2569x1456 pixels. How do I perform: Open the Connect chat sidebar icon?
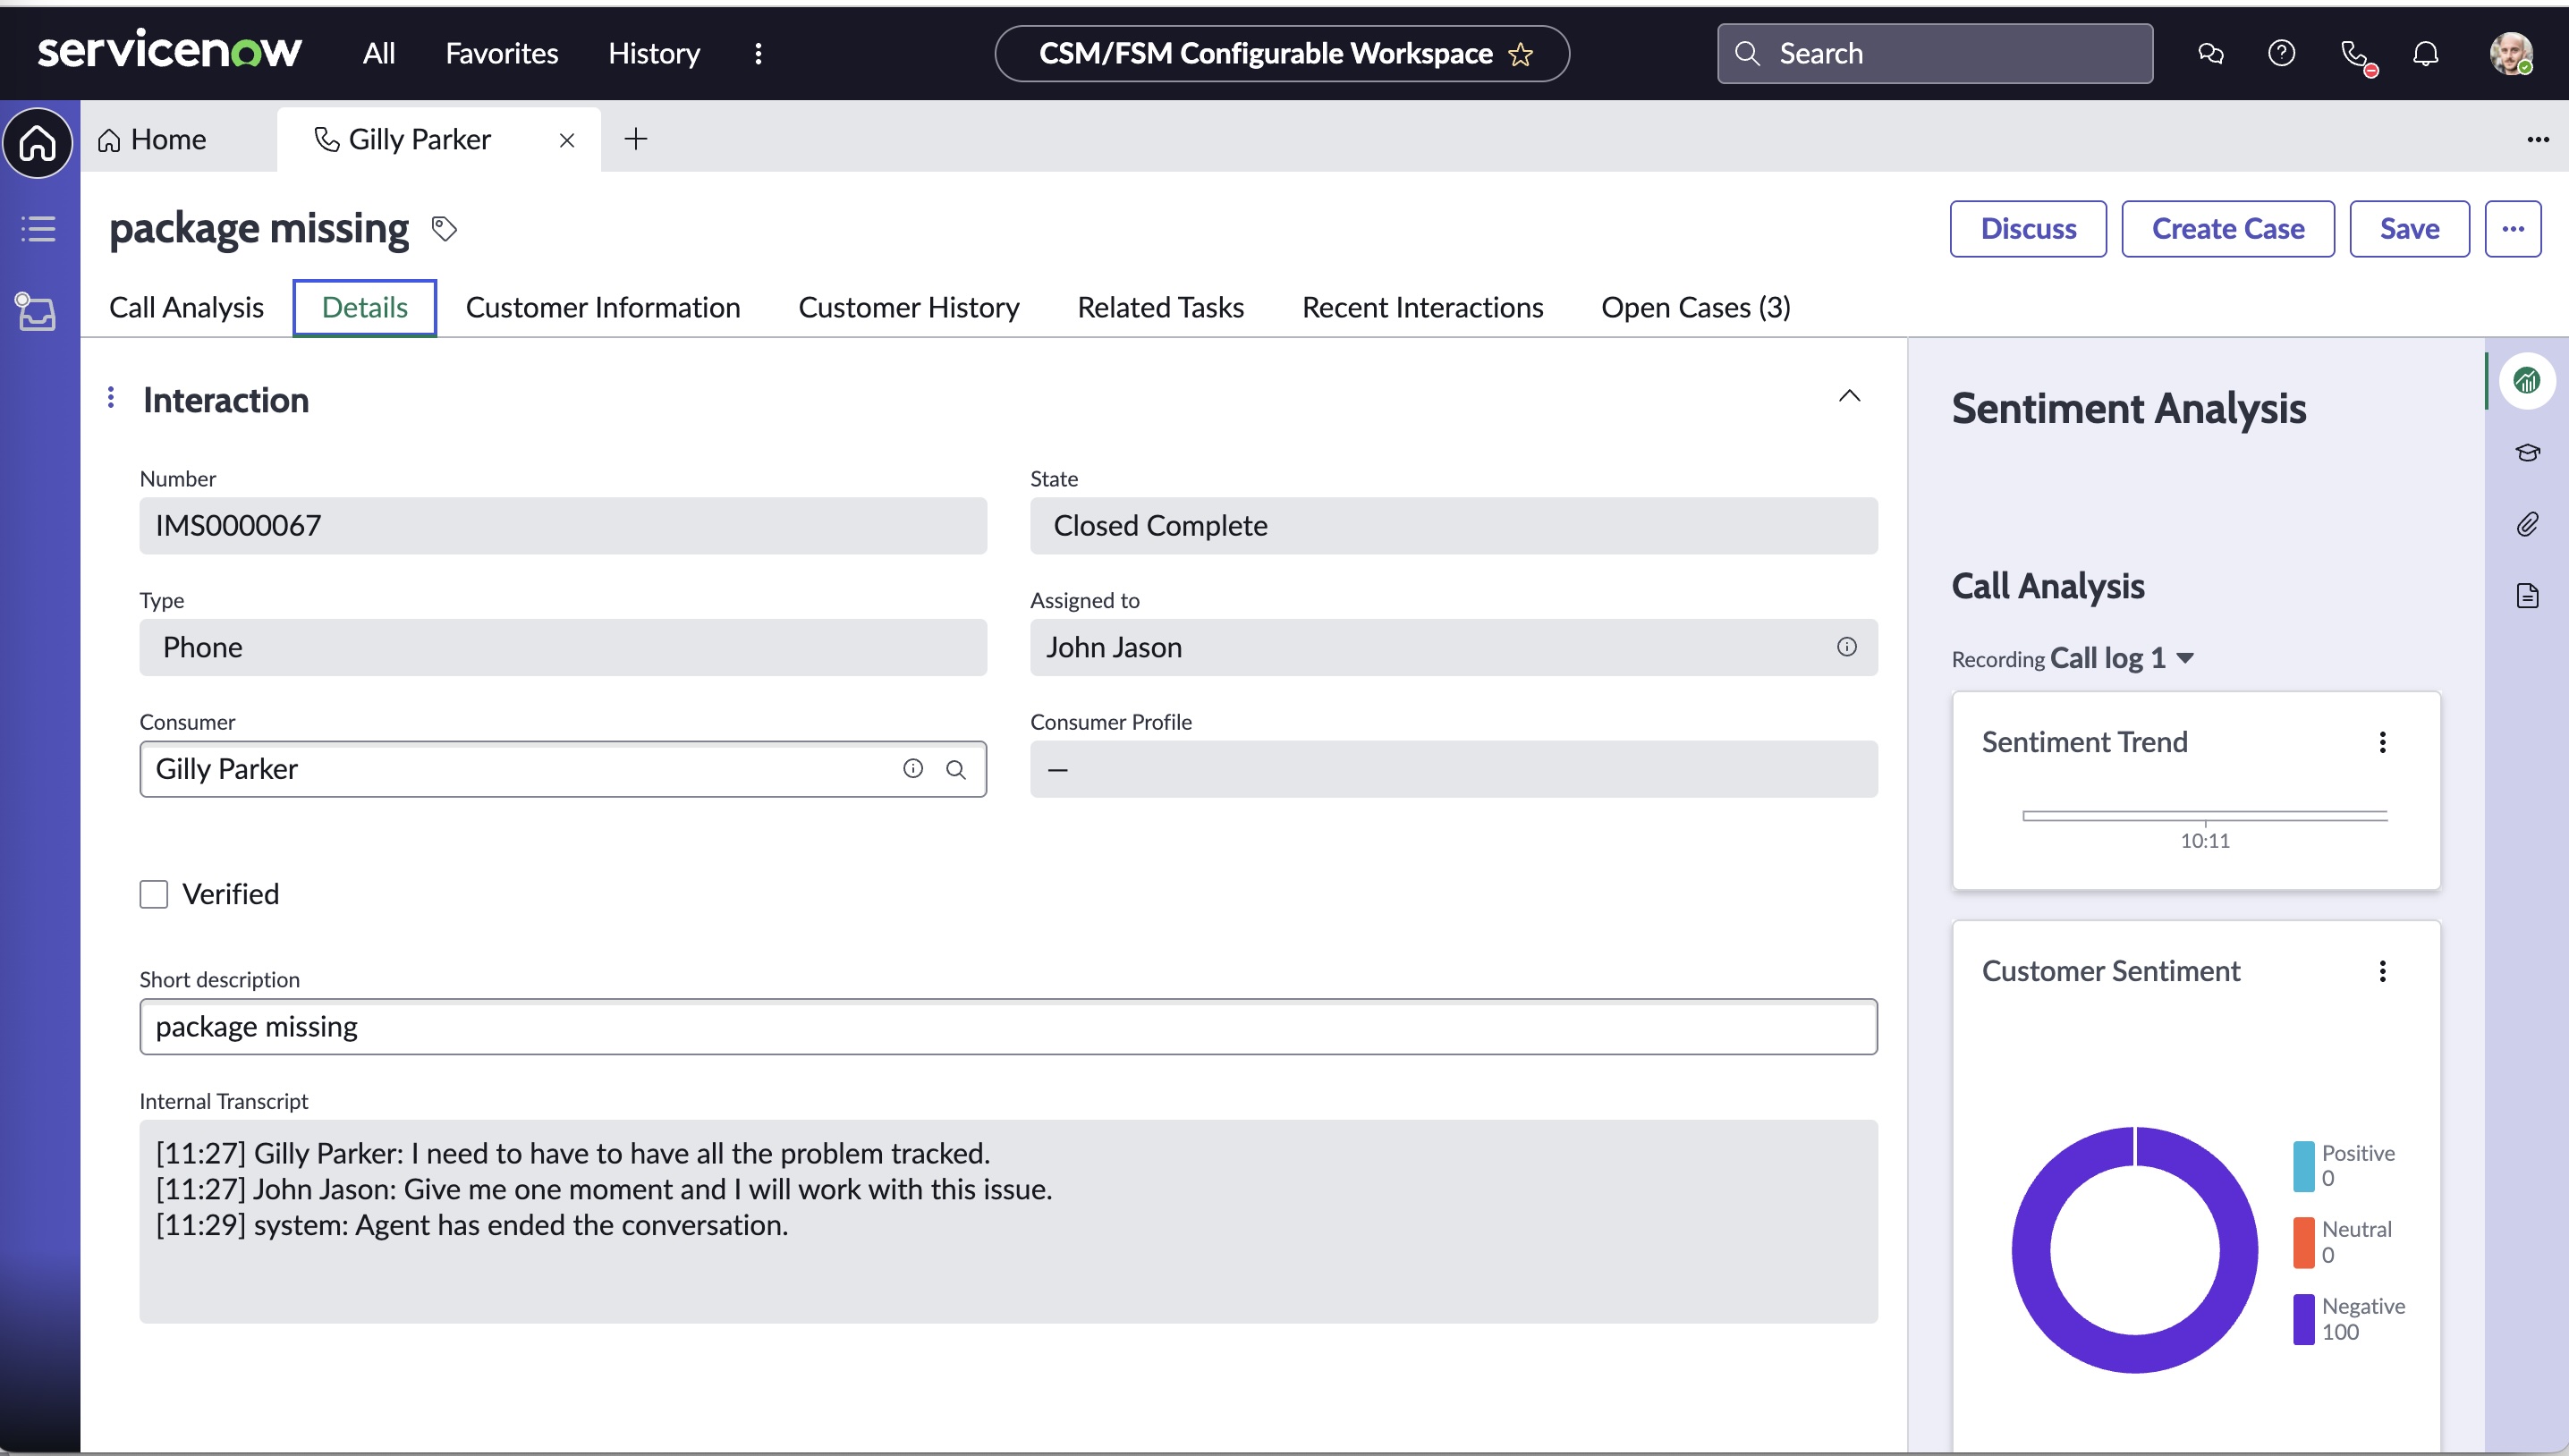[x=2210, y=53]
